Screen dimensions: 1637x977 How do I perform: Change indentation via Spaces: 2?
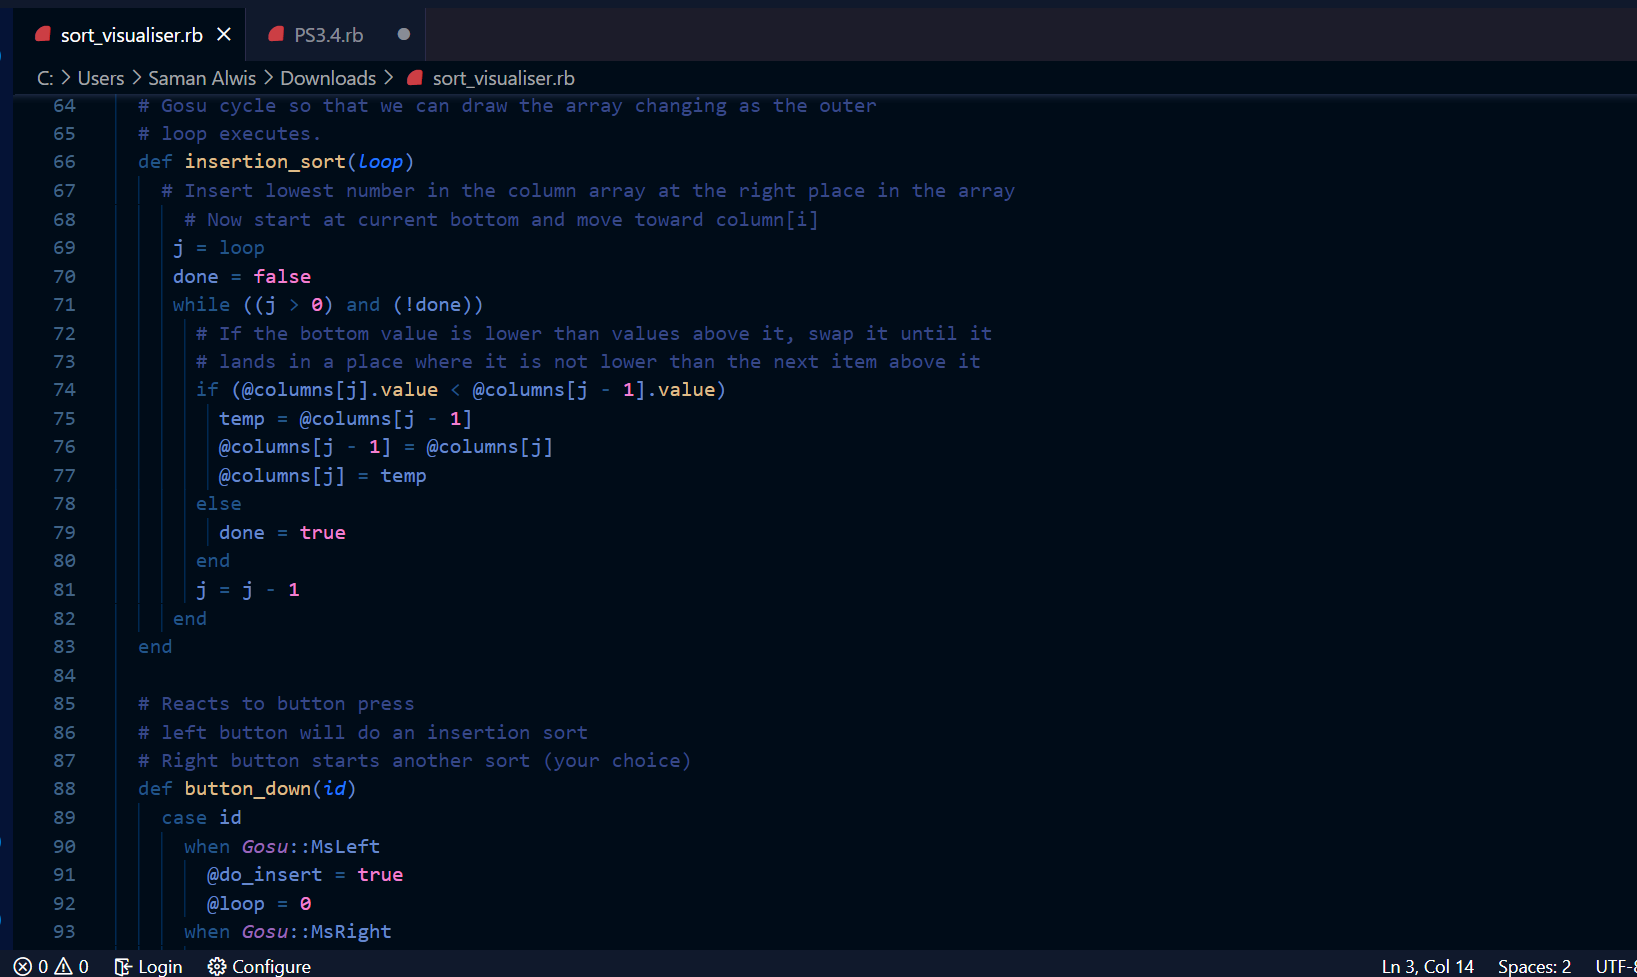[x=1534, y=966]
